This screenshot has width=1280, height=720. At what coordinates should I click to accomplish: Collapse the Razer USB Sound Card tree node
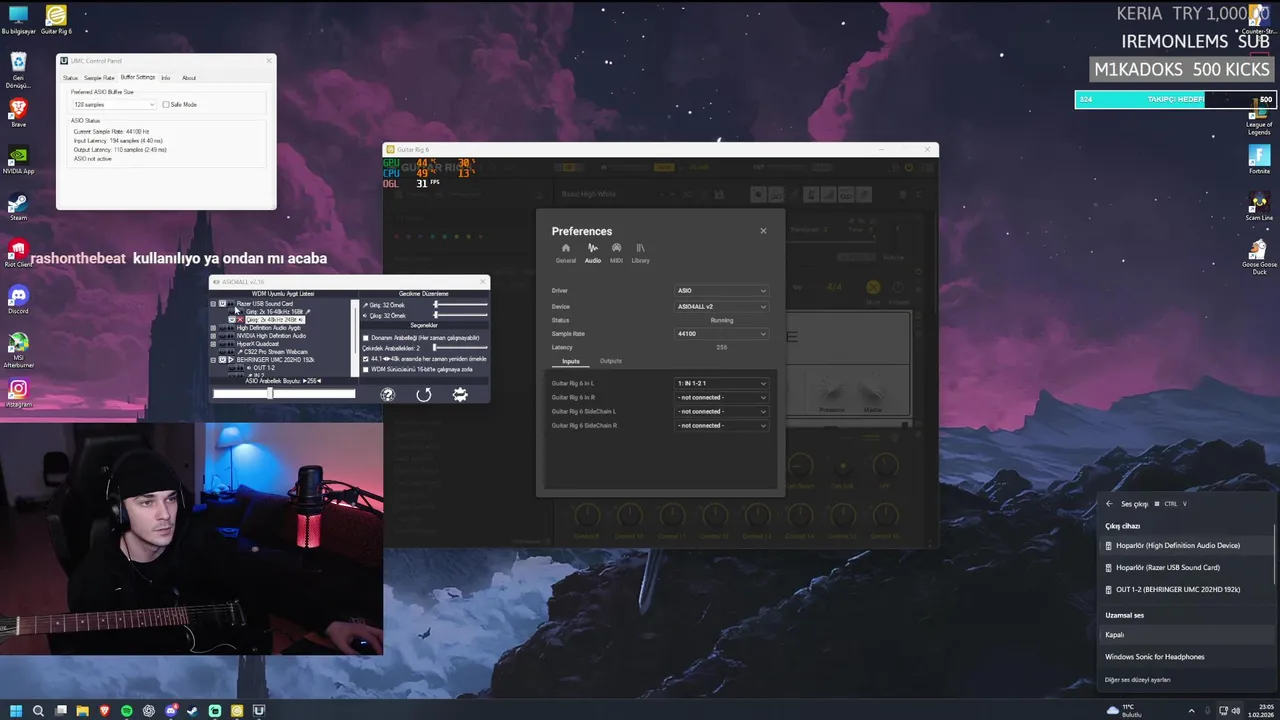pos(213,304)
